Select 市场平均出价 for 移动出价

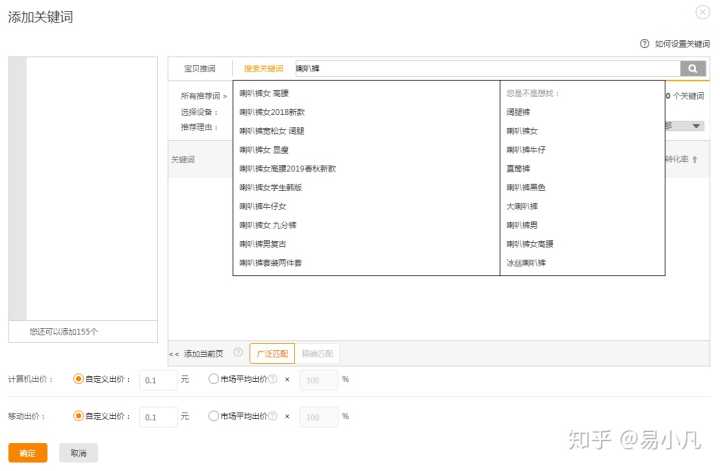[213, 416]
